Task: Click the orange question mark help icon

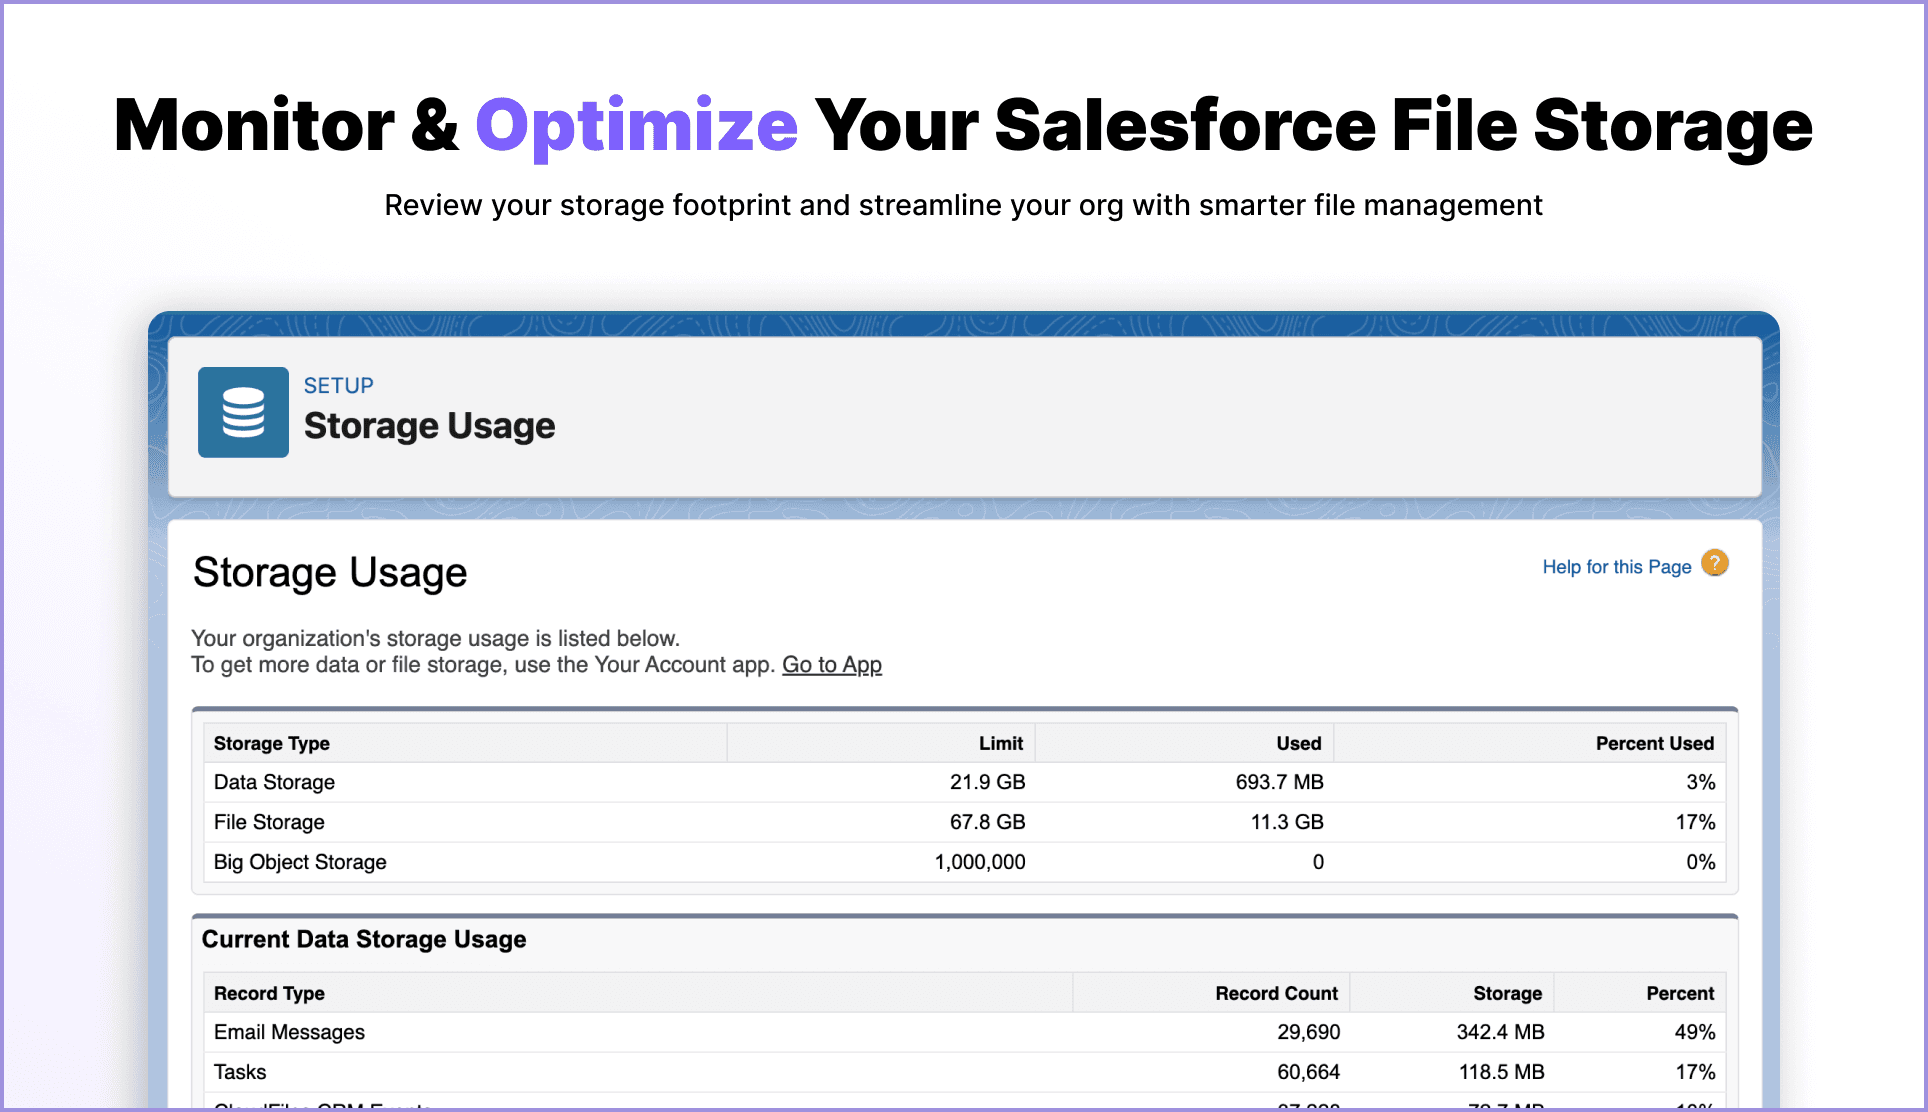Action: tap(1714, 563)
